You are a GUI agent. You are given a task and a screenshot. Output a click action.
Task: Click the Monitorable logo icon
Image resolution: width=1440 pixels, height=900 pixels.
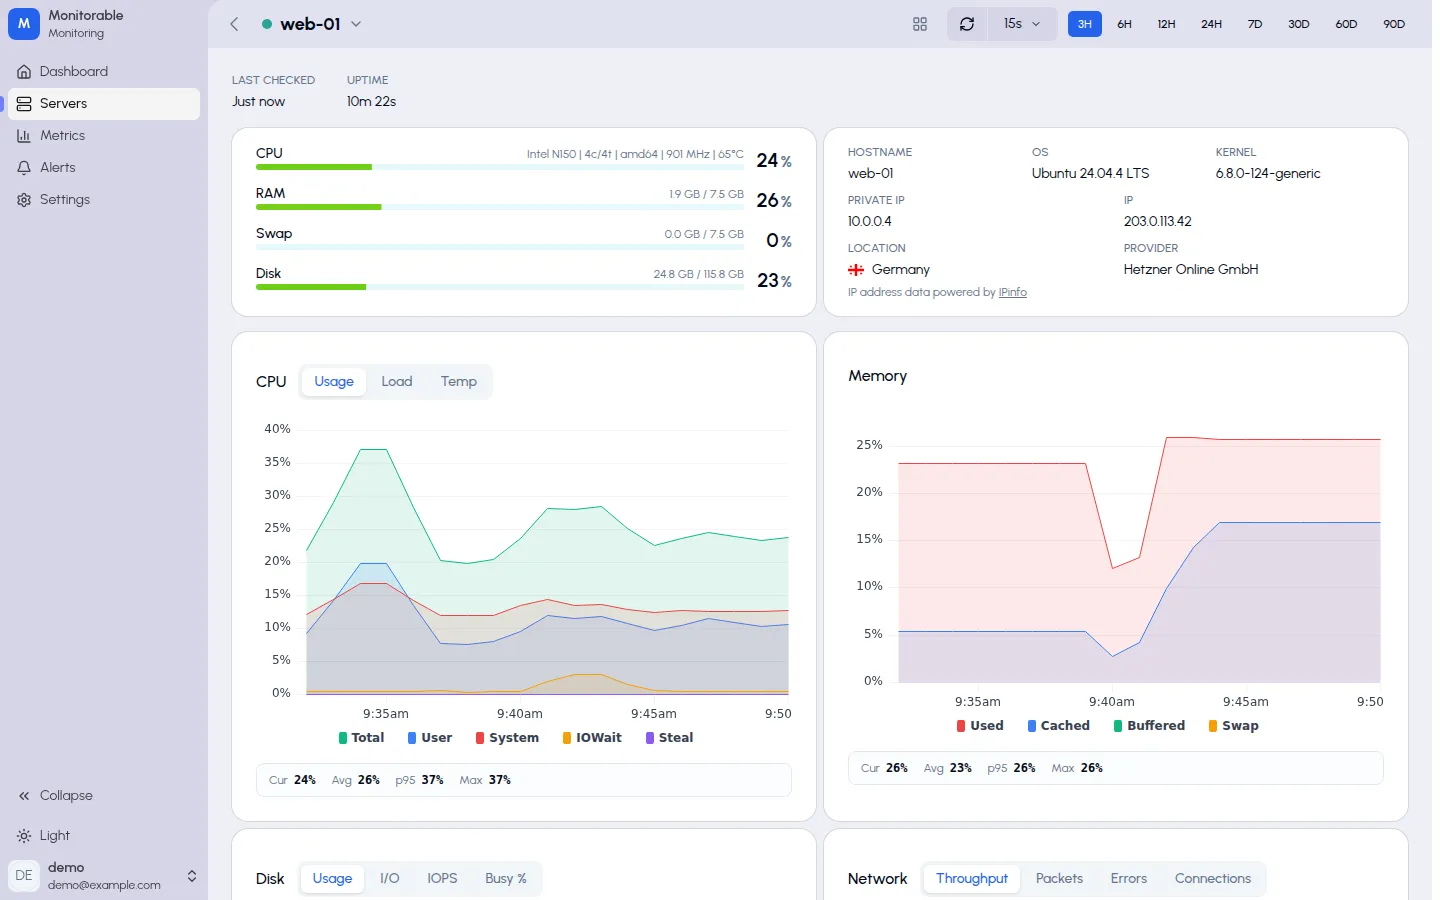click(x=24, y=23)
